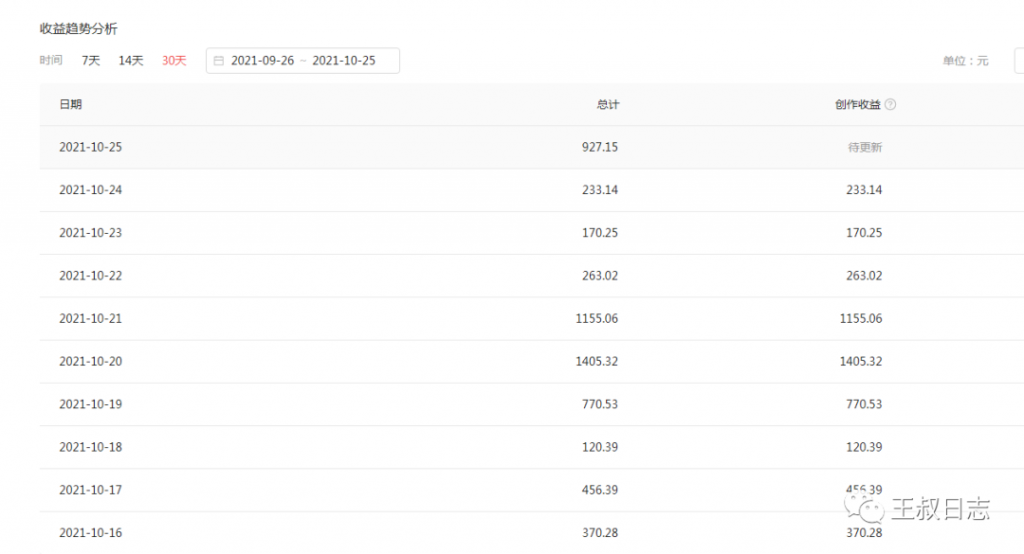
Task: Open the date range picker field
Action: pos(303,61)
